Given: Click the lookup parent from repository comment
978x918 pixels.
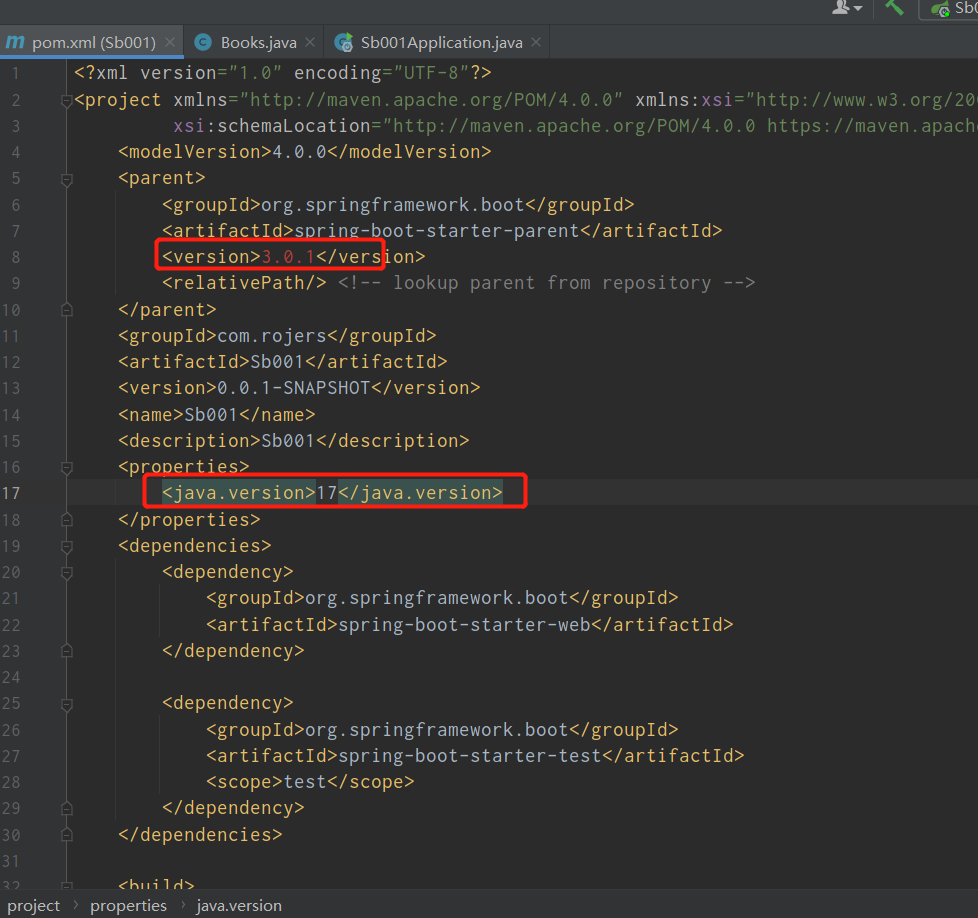Looking at the screenshot, I should 546,283.
